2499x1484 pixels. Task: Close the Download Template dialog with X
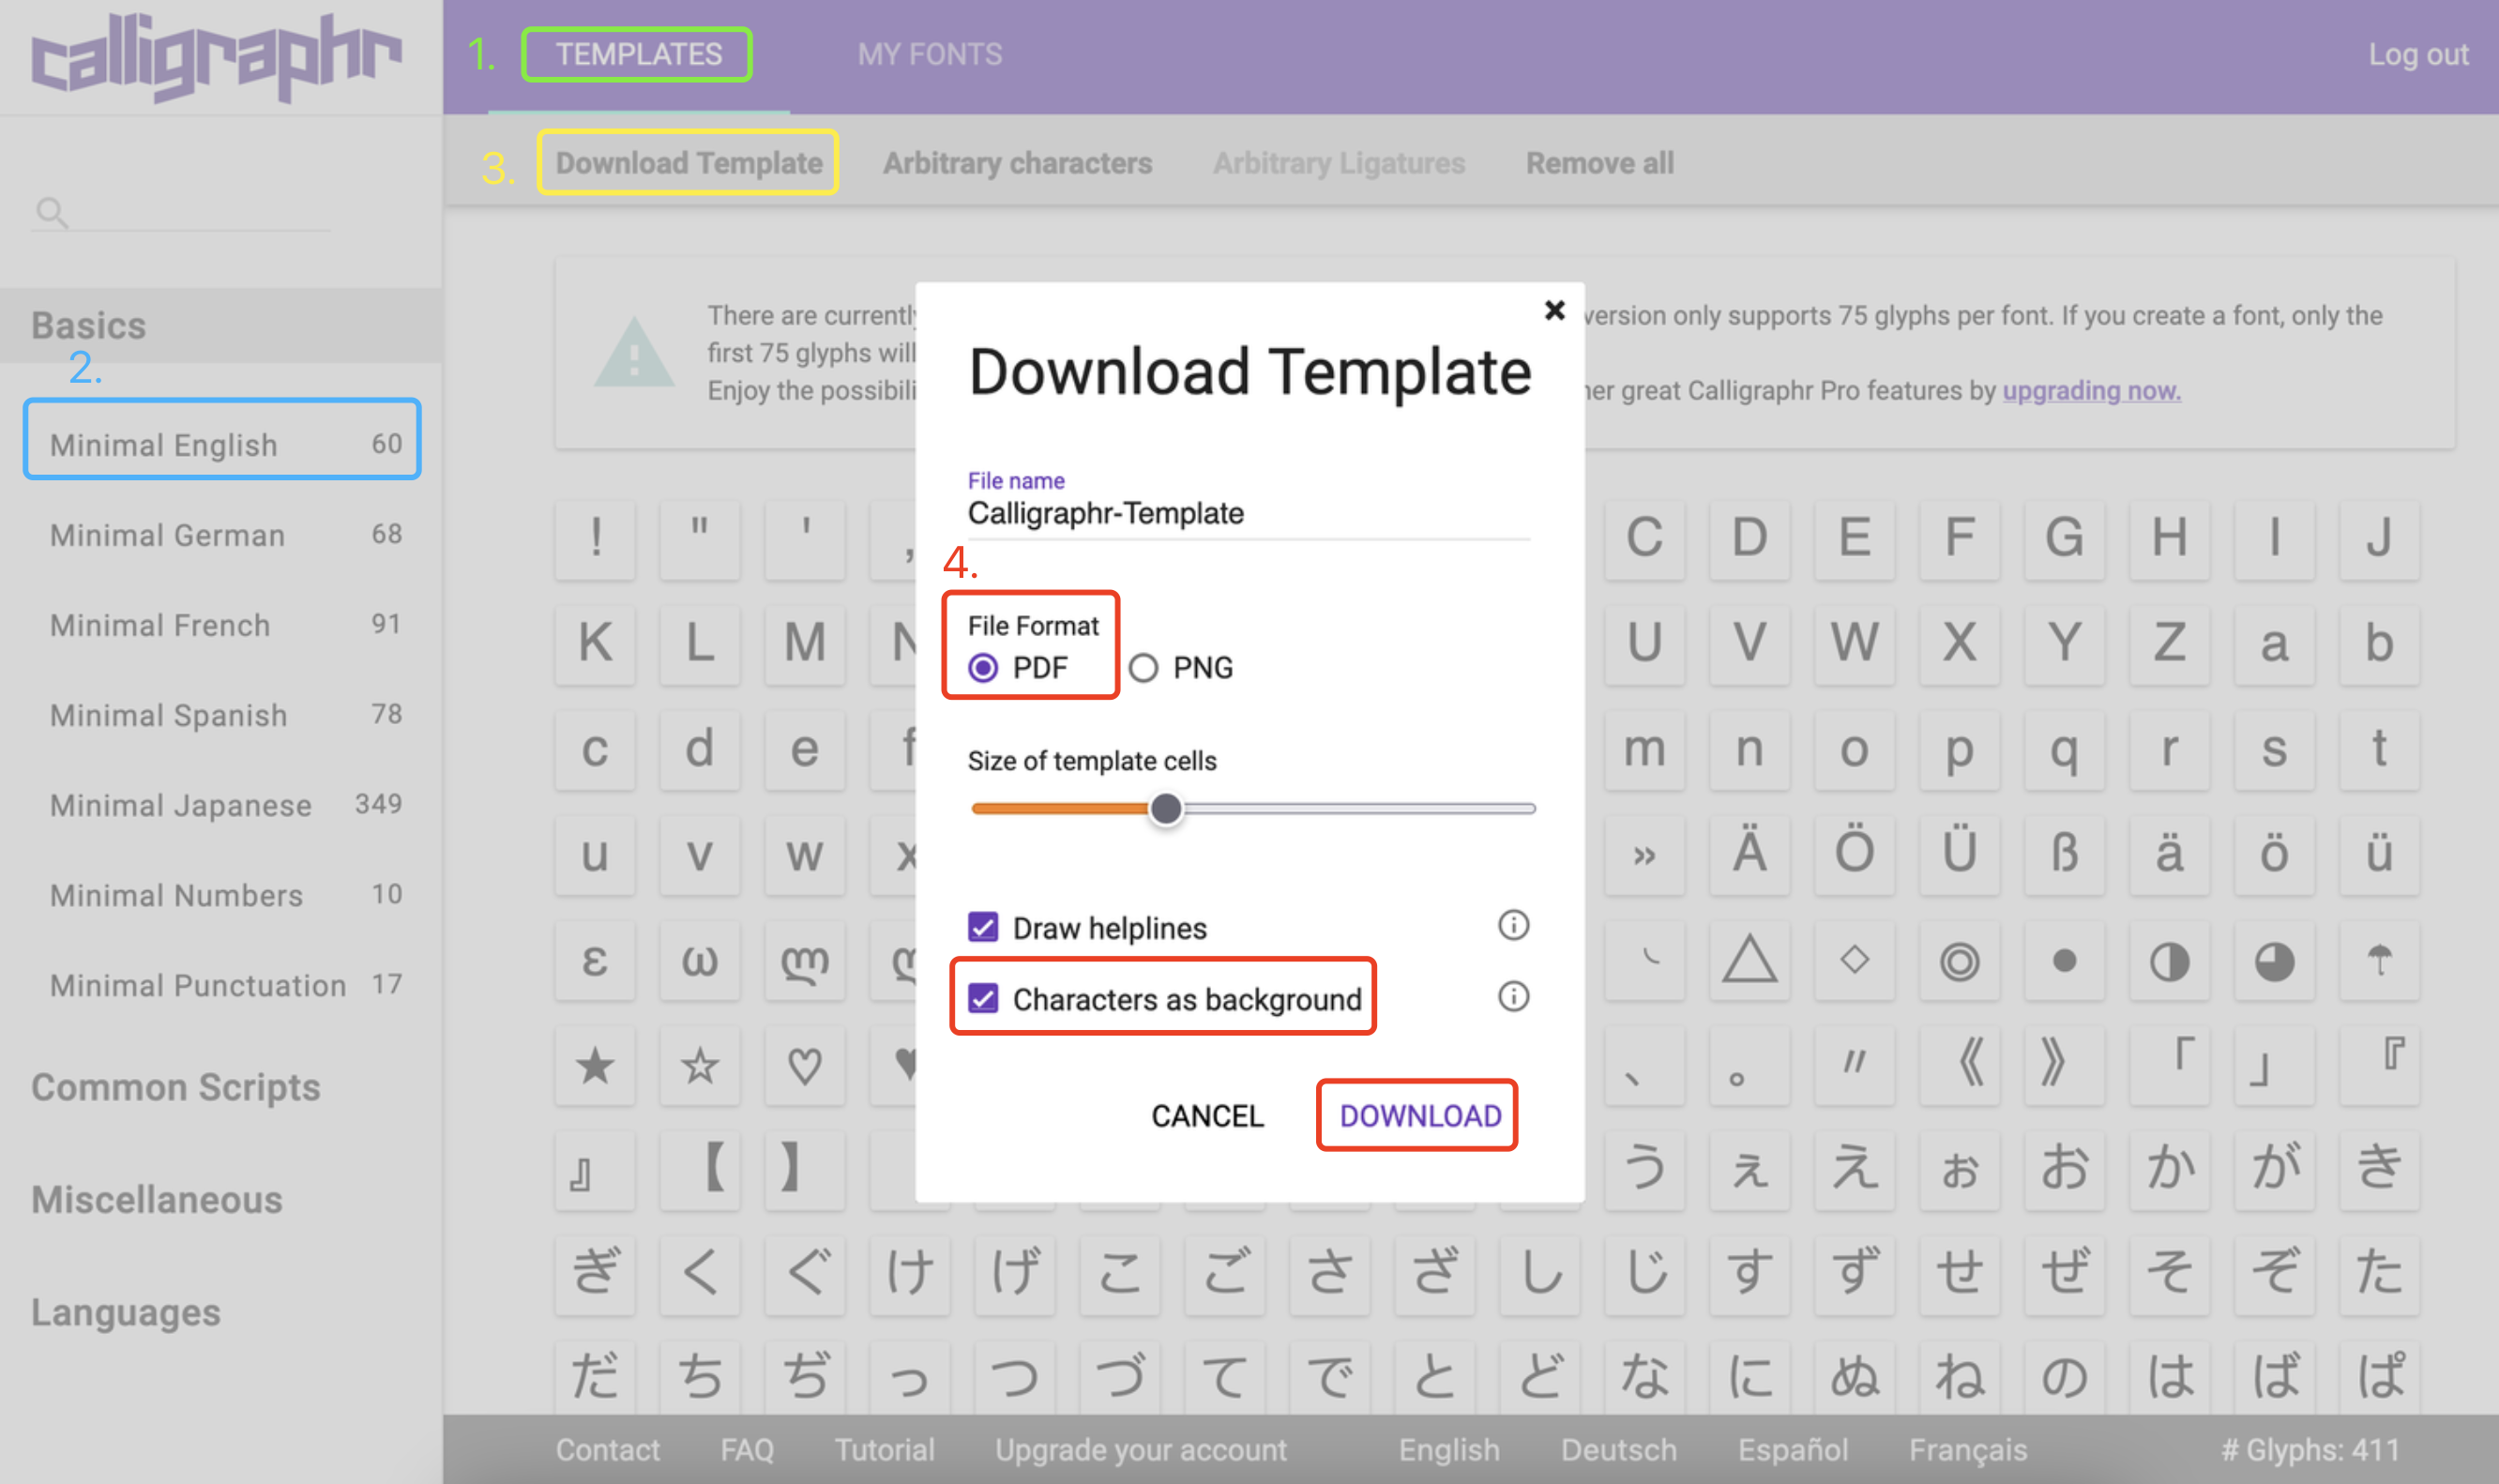point(1554,310)
